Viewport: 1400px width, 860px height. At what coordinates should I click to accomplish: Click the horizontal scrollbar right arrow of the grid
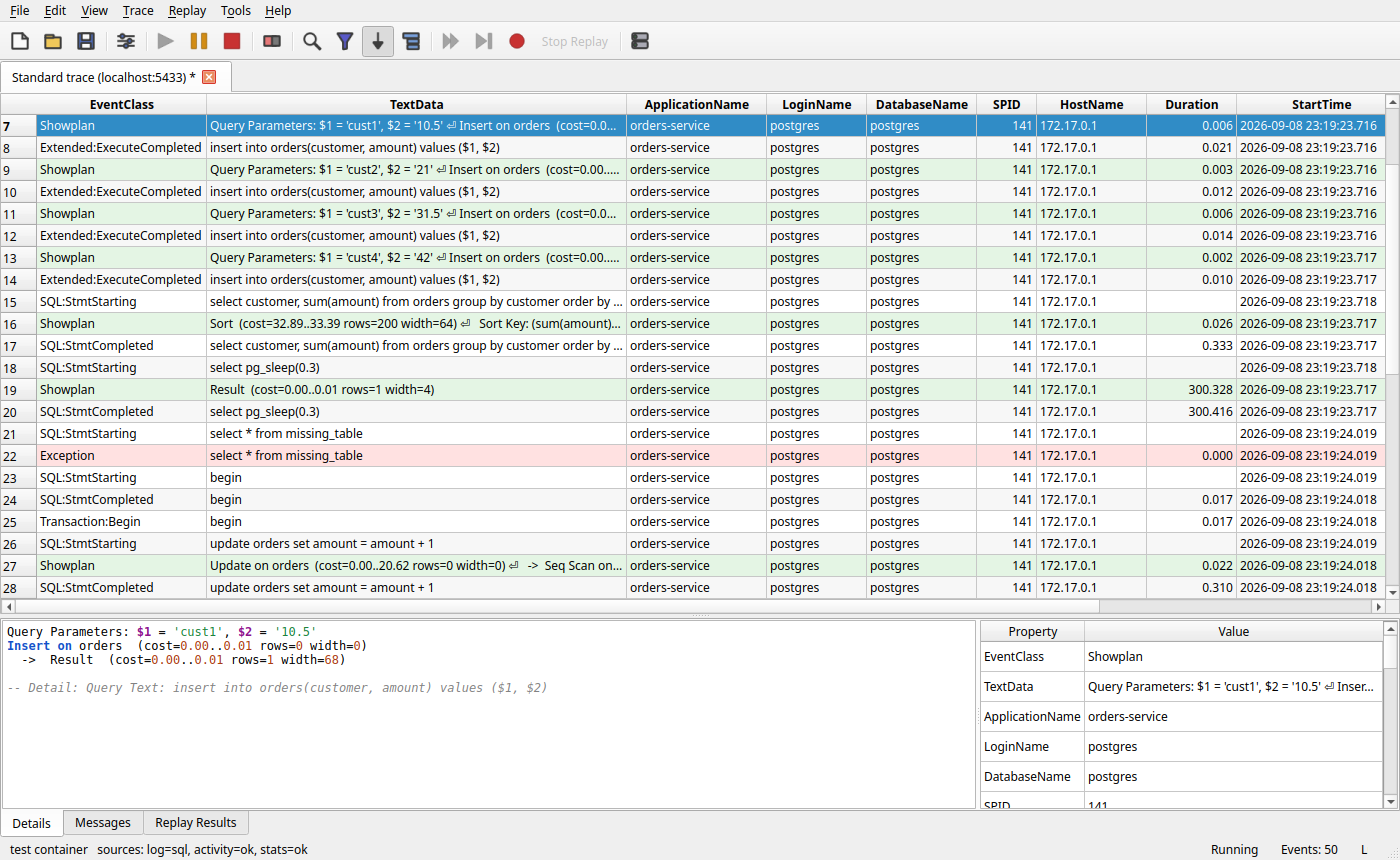[x=1378, y=606]
